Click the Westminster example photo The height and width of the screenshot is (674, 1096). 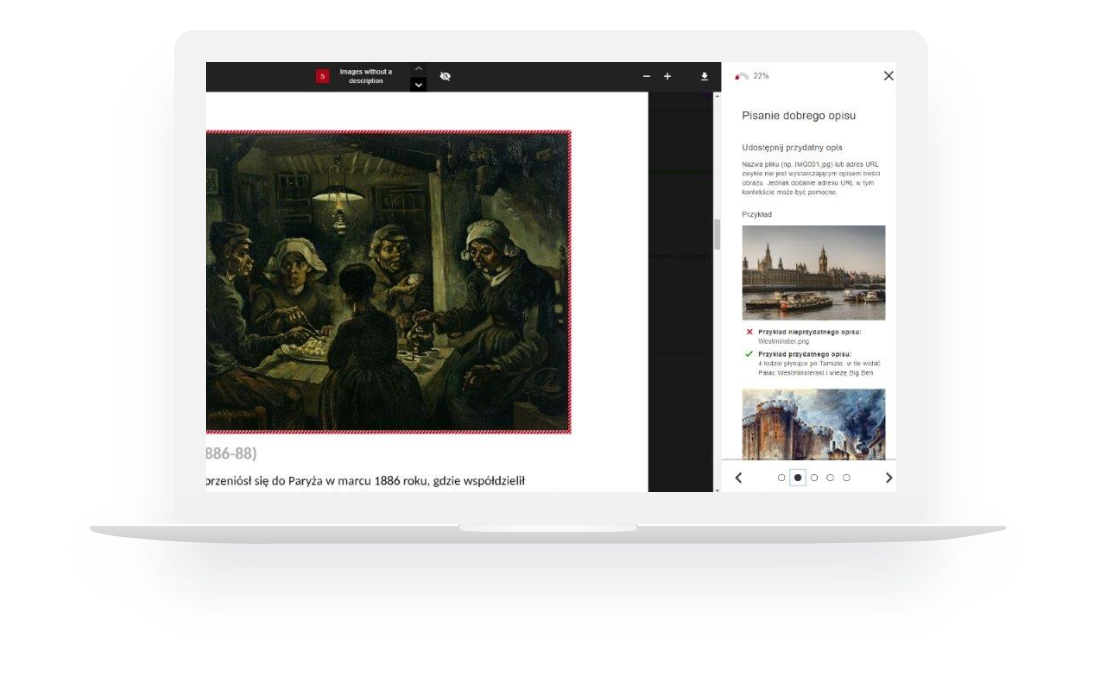point(813,272)
